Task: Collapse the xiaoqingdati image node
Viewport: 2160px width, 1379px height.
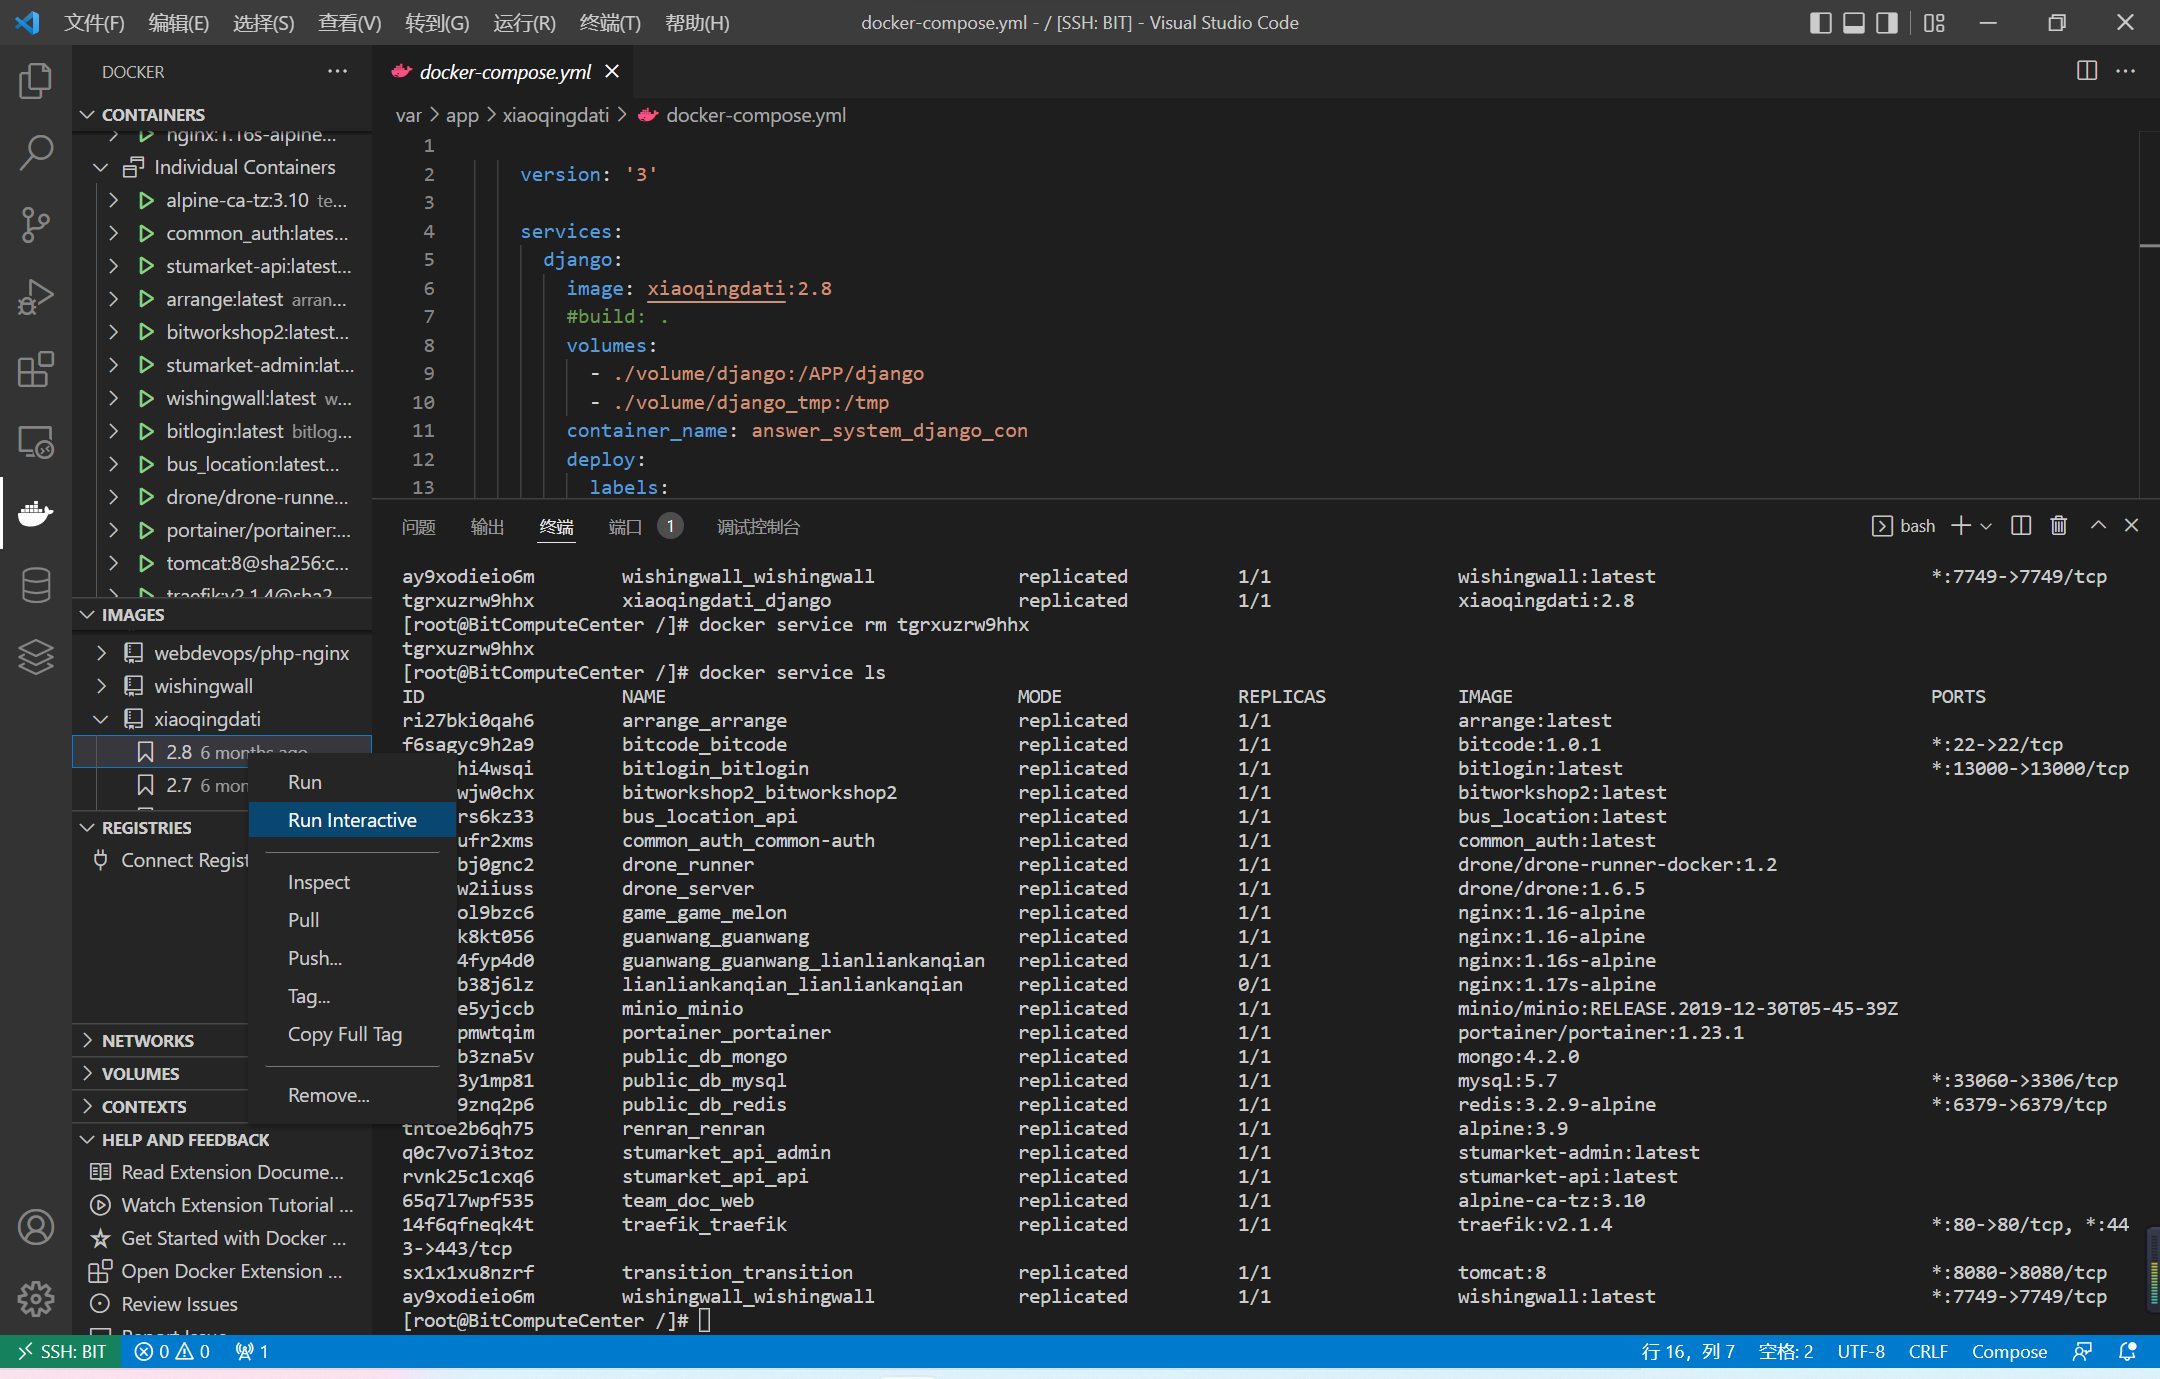Action: 101,719
